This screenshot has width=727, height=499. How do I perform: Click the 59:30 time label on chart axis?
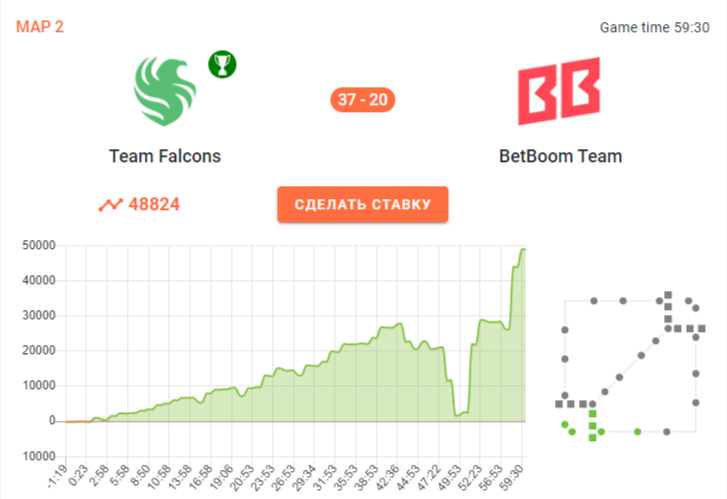(x=513, y=477)
